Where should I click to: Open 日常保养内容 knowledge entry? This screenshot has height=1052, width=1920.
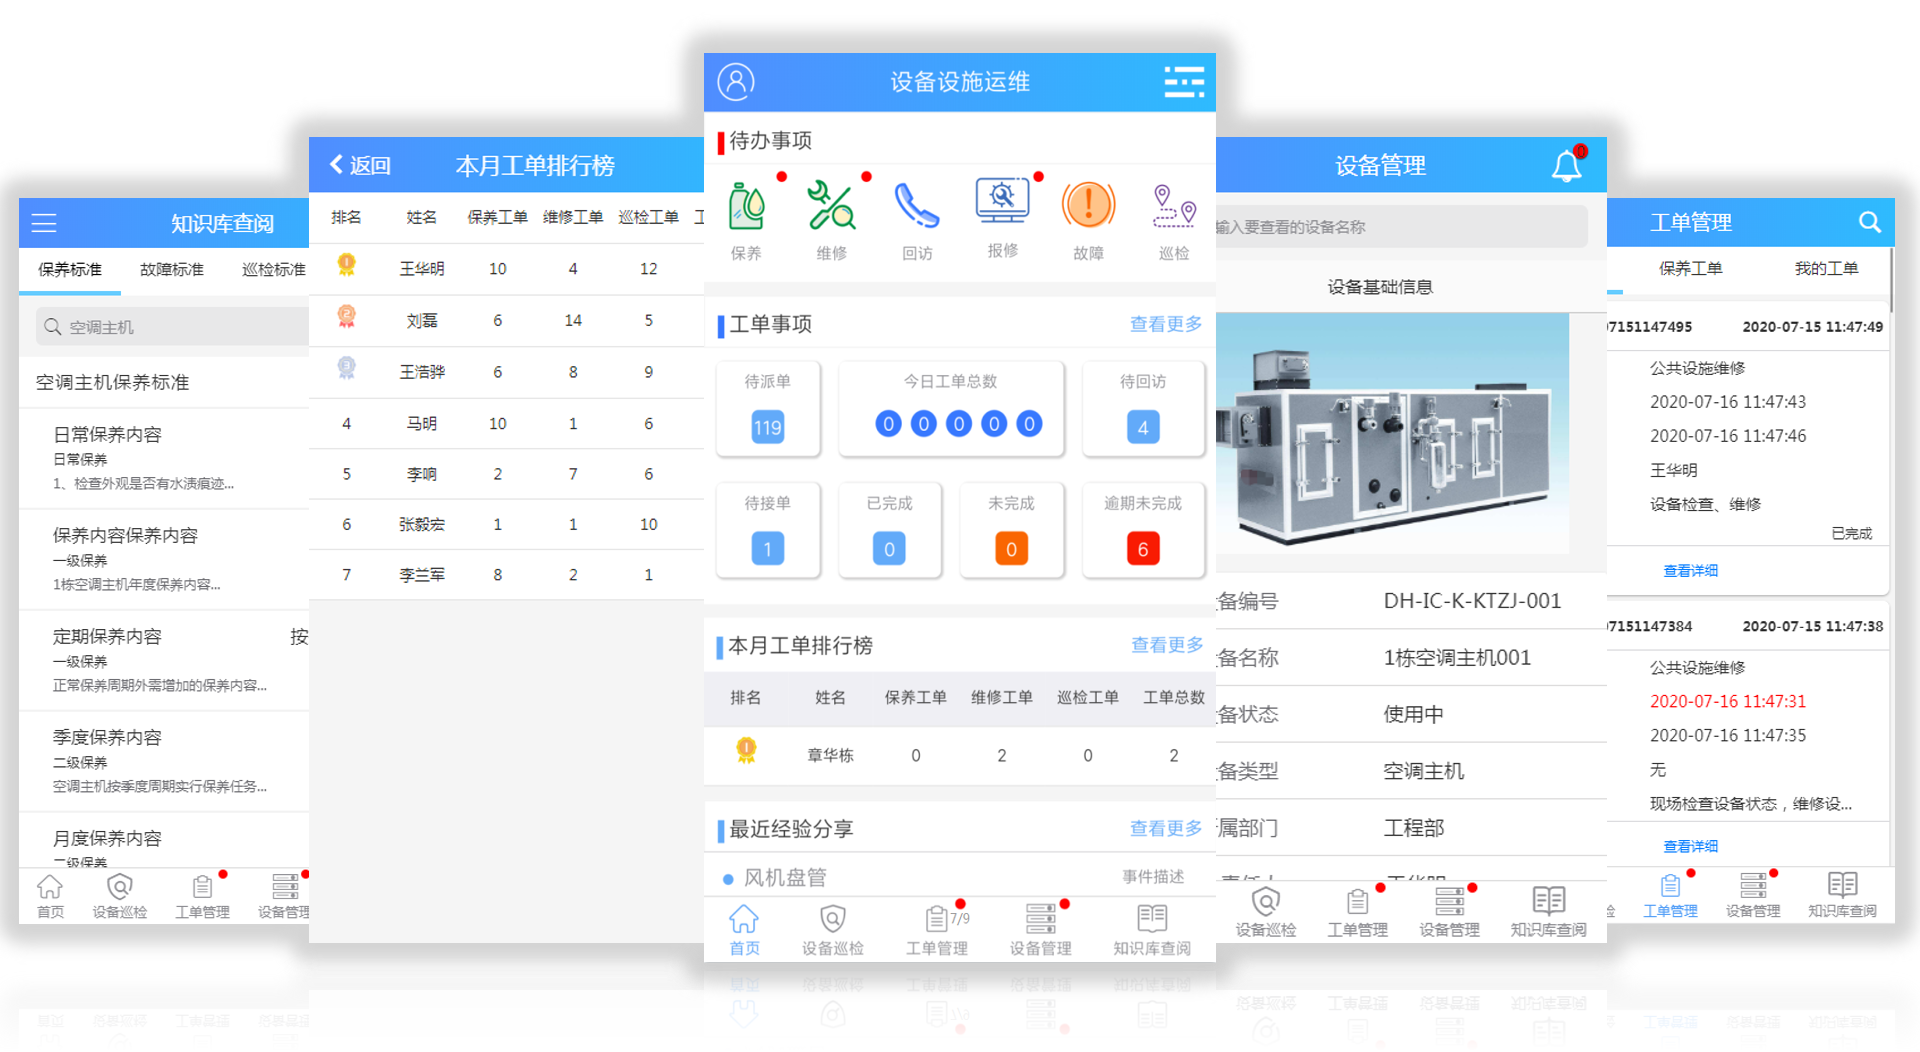tap(165, 458)
